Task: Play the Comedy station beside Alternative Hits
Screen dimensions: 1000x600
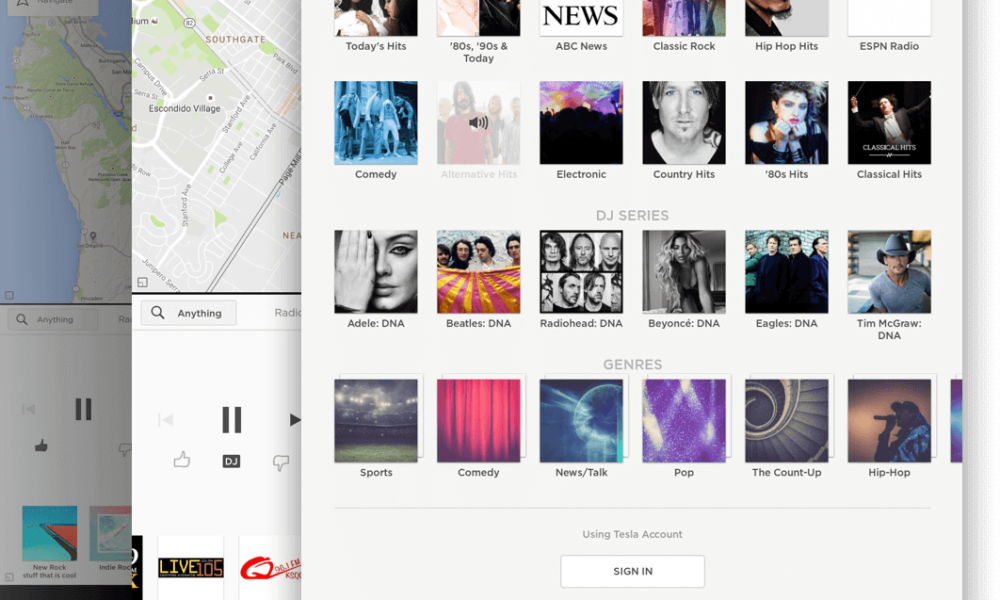Action: click(376, 122)
